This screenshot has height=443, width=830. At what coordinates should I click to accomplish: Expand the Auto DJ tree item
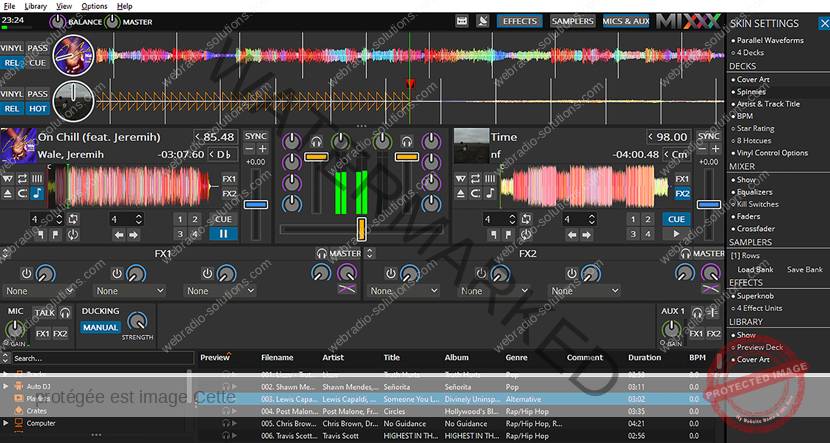7,386
